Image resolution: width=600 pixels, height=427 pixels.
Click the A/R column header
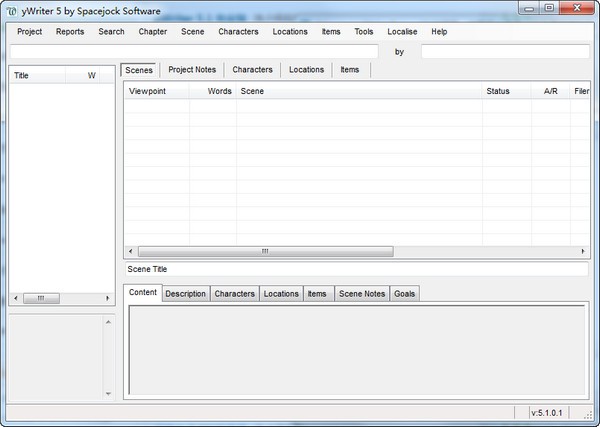pyautogui.click(x=551, y=91)
